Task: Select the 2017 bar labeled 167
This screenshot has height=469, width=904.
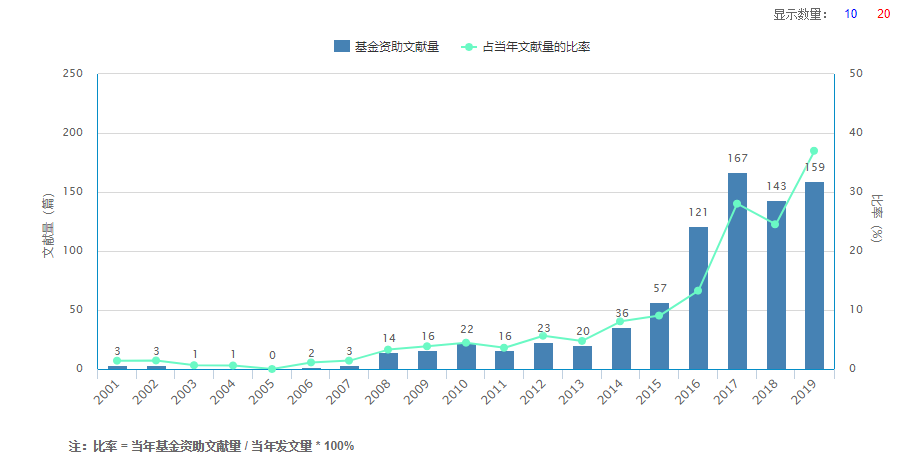Action: coord(737,271)
